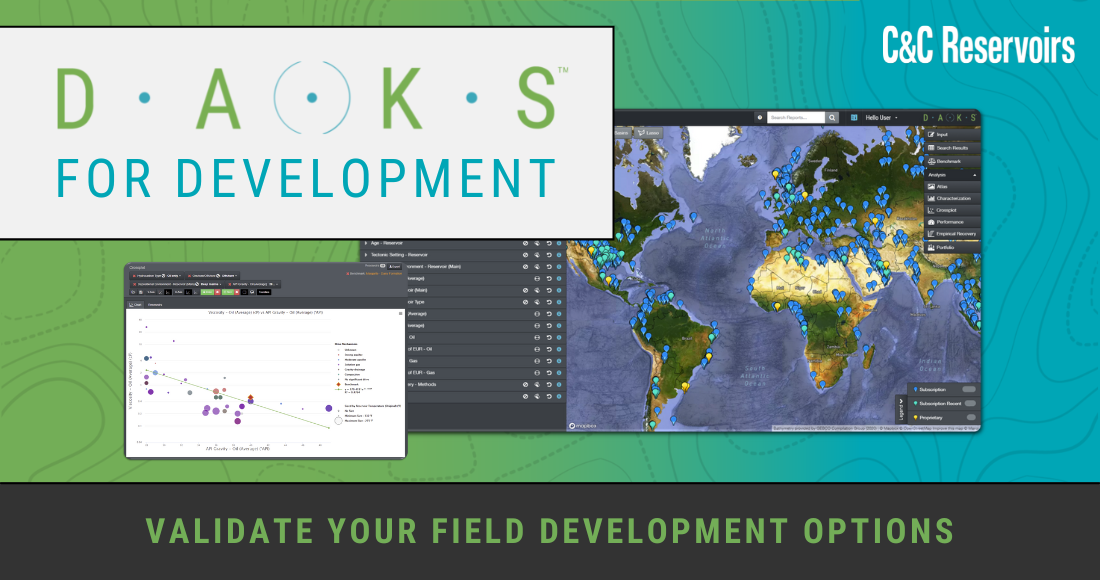Open the Characterization panel
Viewport: 1100px width, 580px height.
(950, 198)
